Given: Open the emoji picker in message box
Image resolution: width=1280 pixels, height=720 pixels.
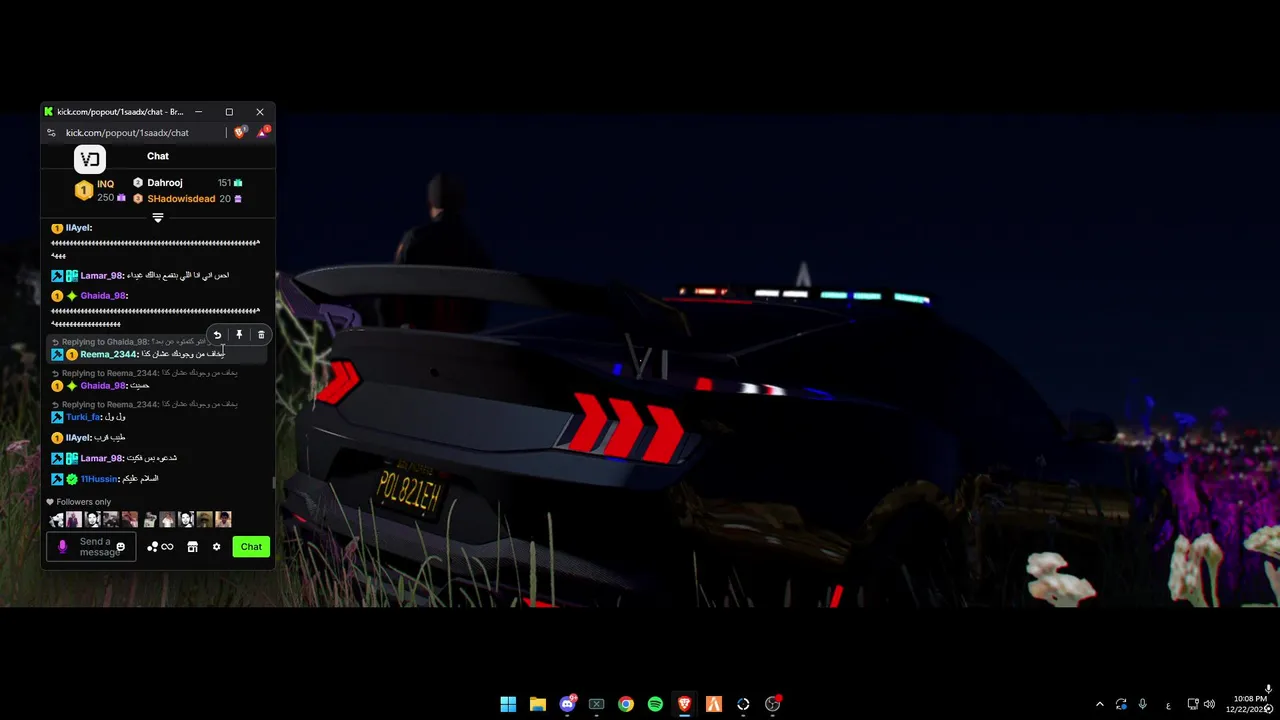Looking at the screenshot, I should pyautogui.click(x=121, y=547).
